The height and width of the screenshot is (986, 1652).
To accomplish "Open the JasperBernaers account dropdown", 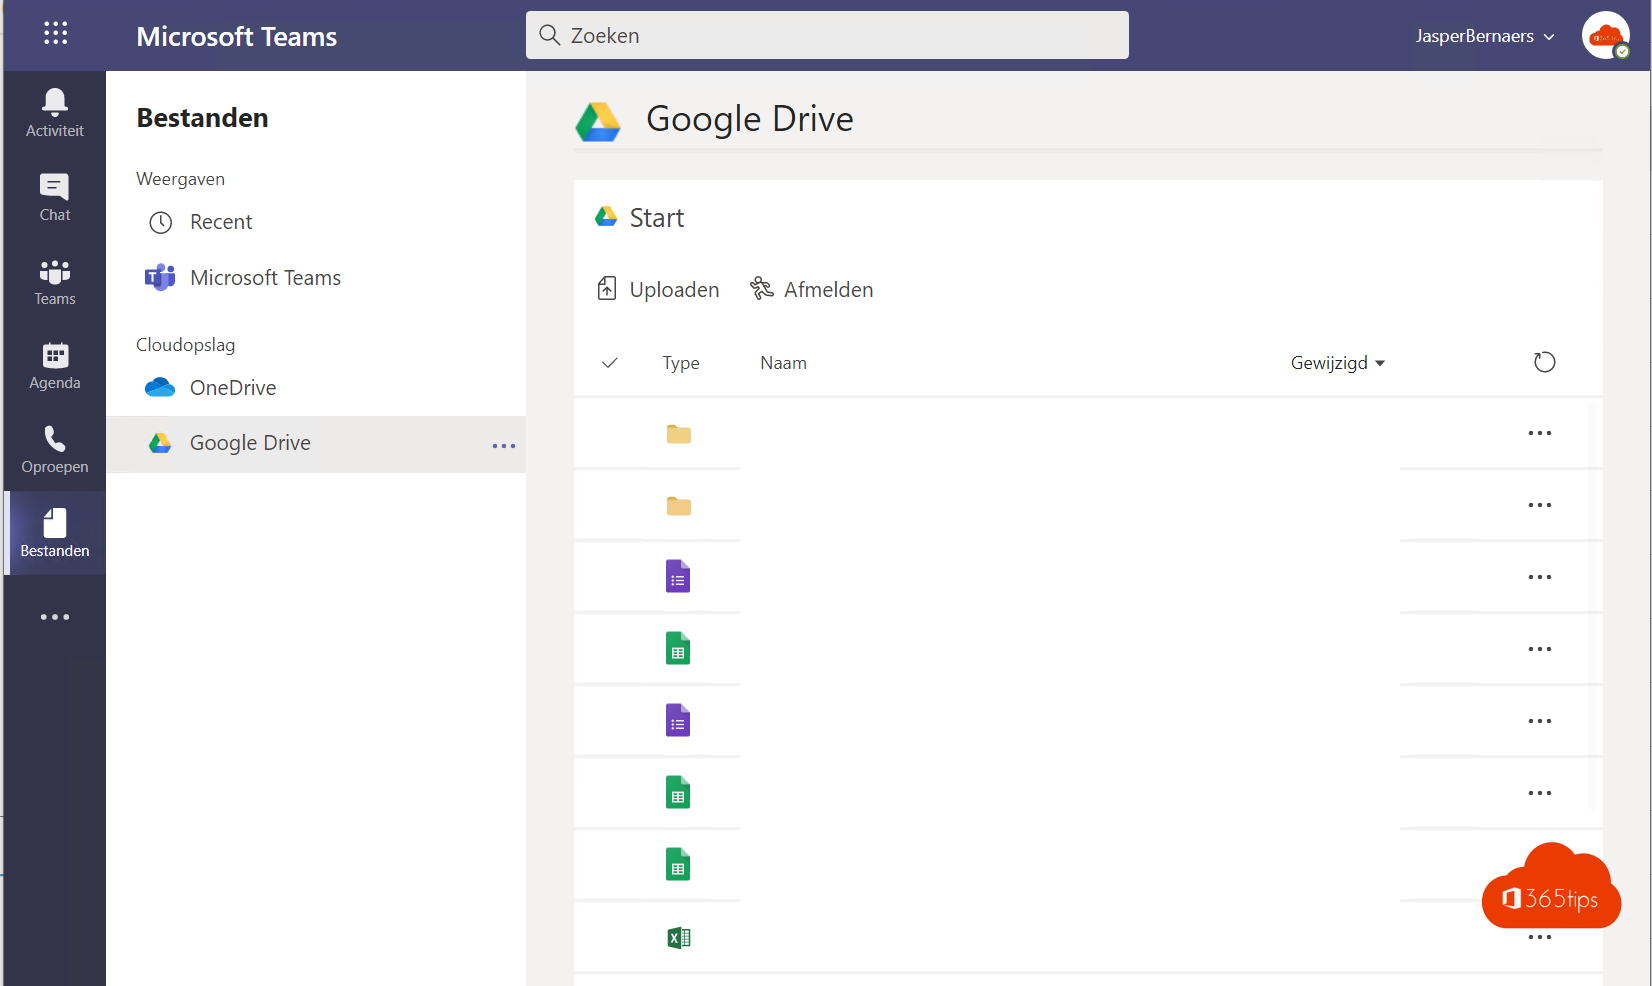I will point(1484,36).
